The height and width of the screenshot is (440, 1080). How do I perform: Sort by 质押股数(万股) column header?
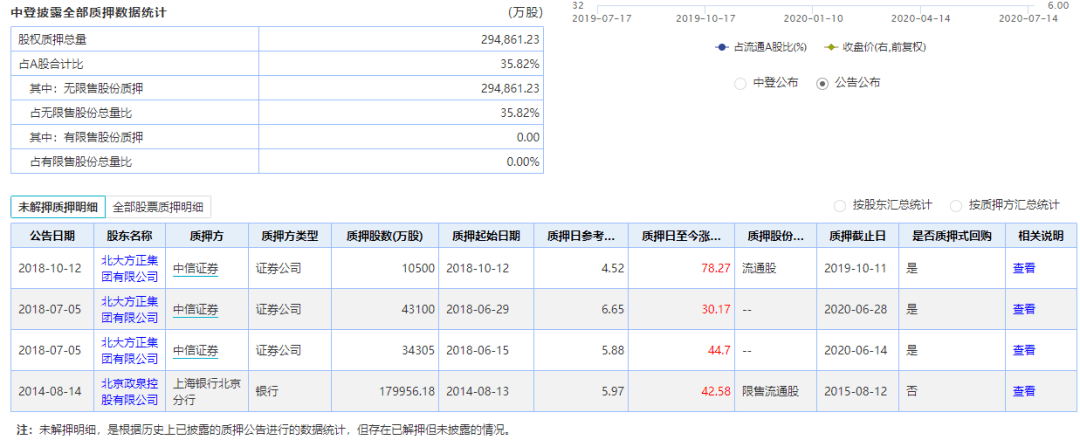coord(385,236)
